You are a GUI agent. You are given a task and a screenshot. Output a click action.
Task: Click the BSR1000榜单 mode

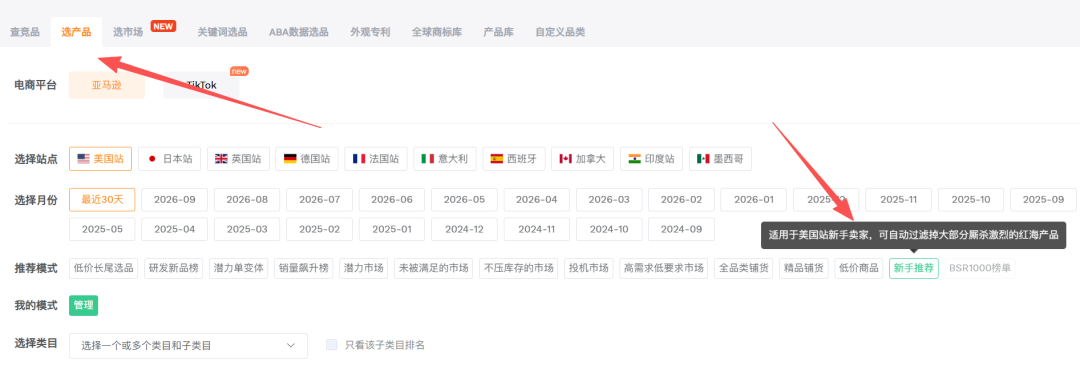pos(979,268)
